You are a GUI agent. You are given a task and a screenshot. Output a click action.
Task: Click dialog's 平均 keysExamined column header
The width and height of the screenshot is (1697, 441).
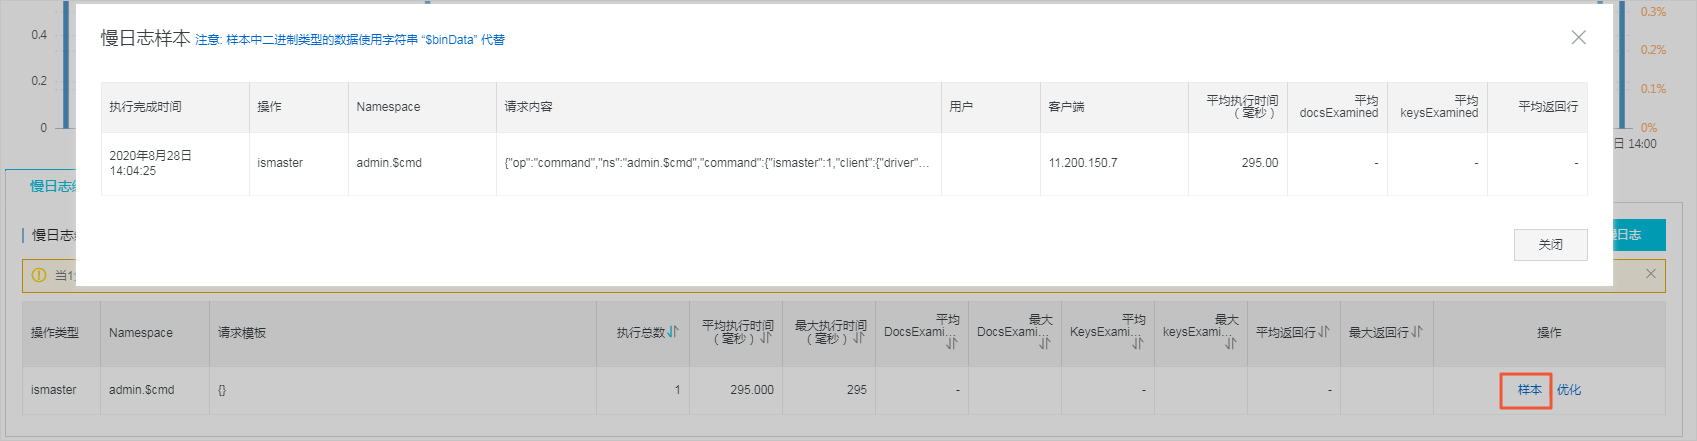1439,107
